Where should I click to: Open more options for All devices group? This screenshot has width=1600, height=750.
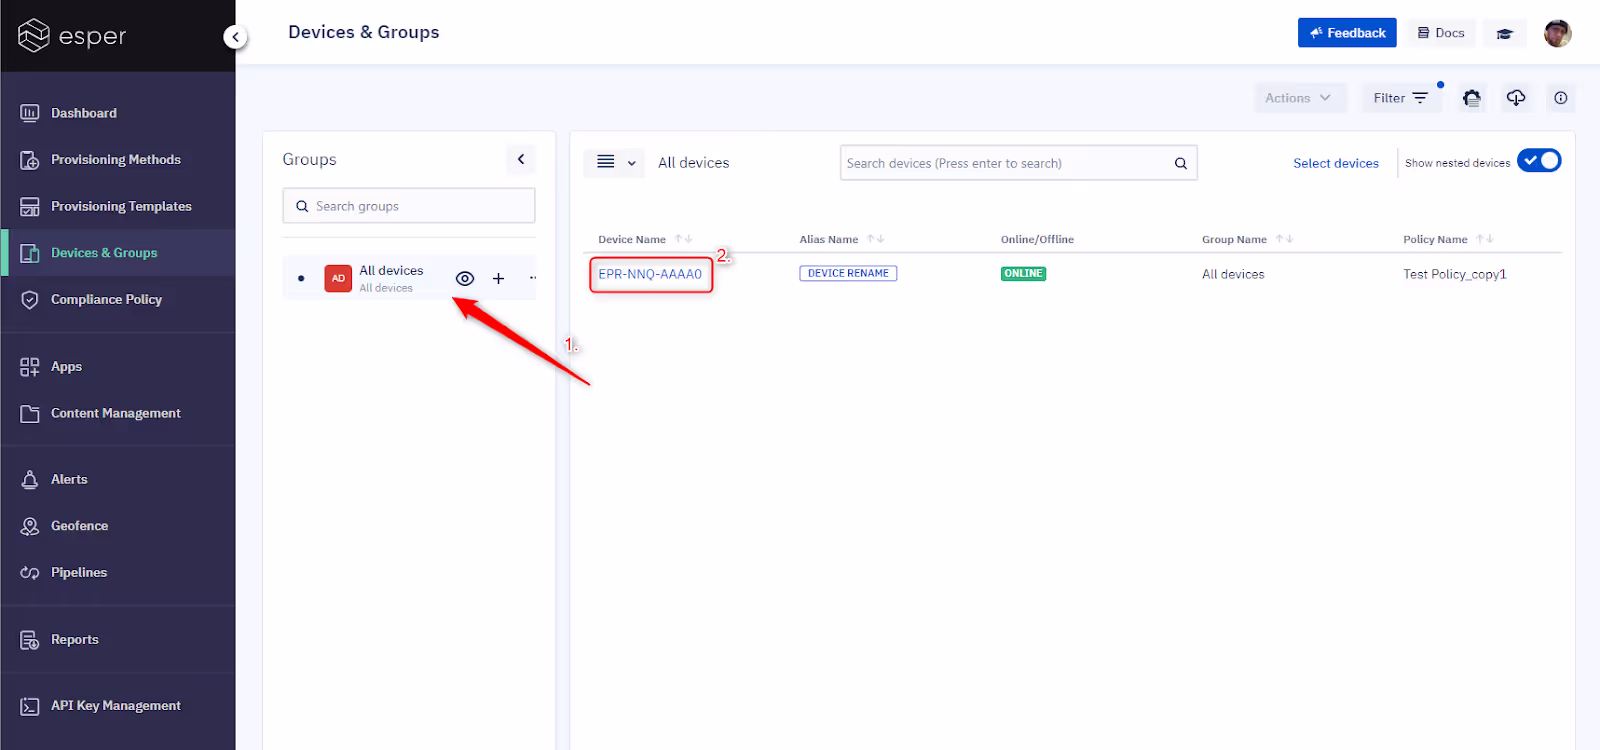[532, 278]
